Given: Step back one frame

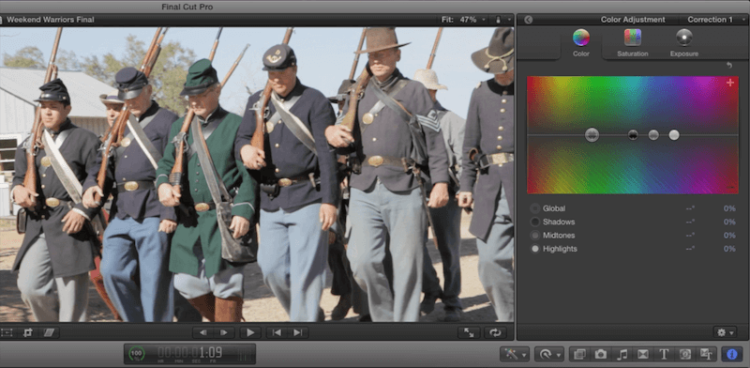Looking at the screenshot, I should pyautogui.click(x=203, y=333).
